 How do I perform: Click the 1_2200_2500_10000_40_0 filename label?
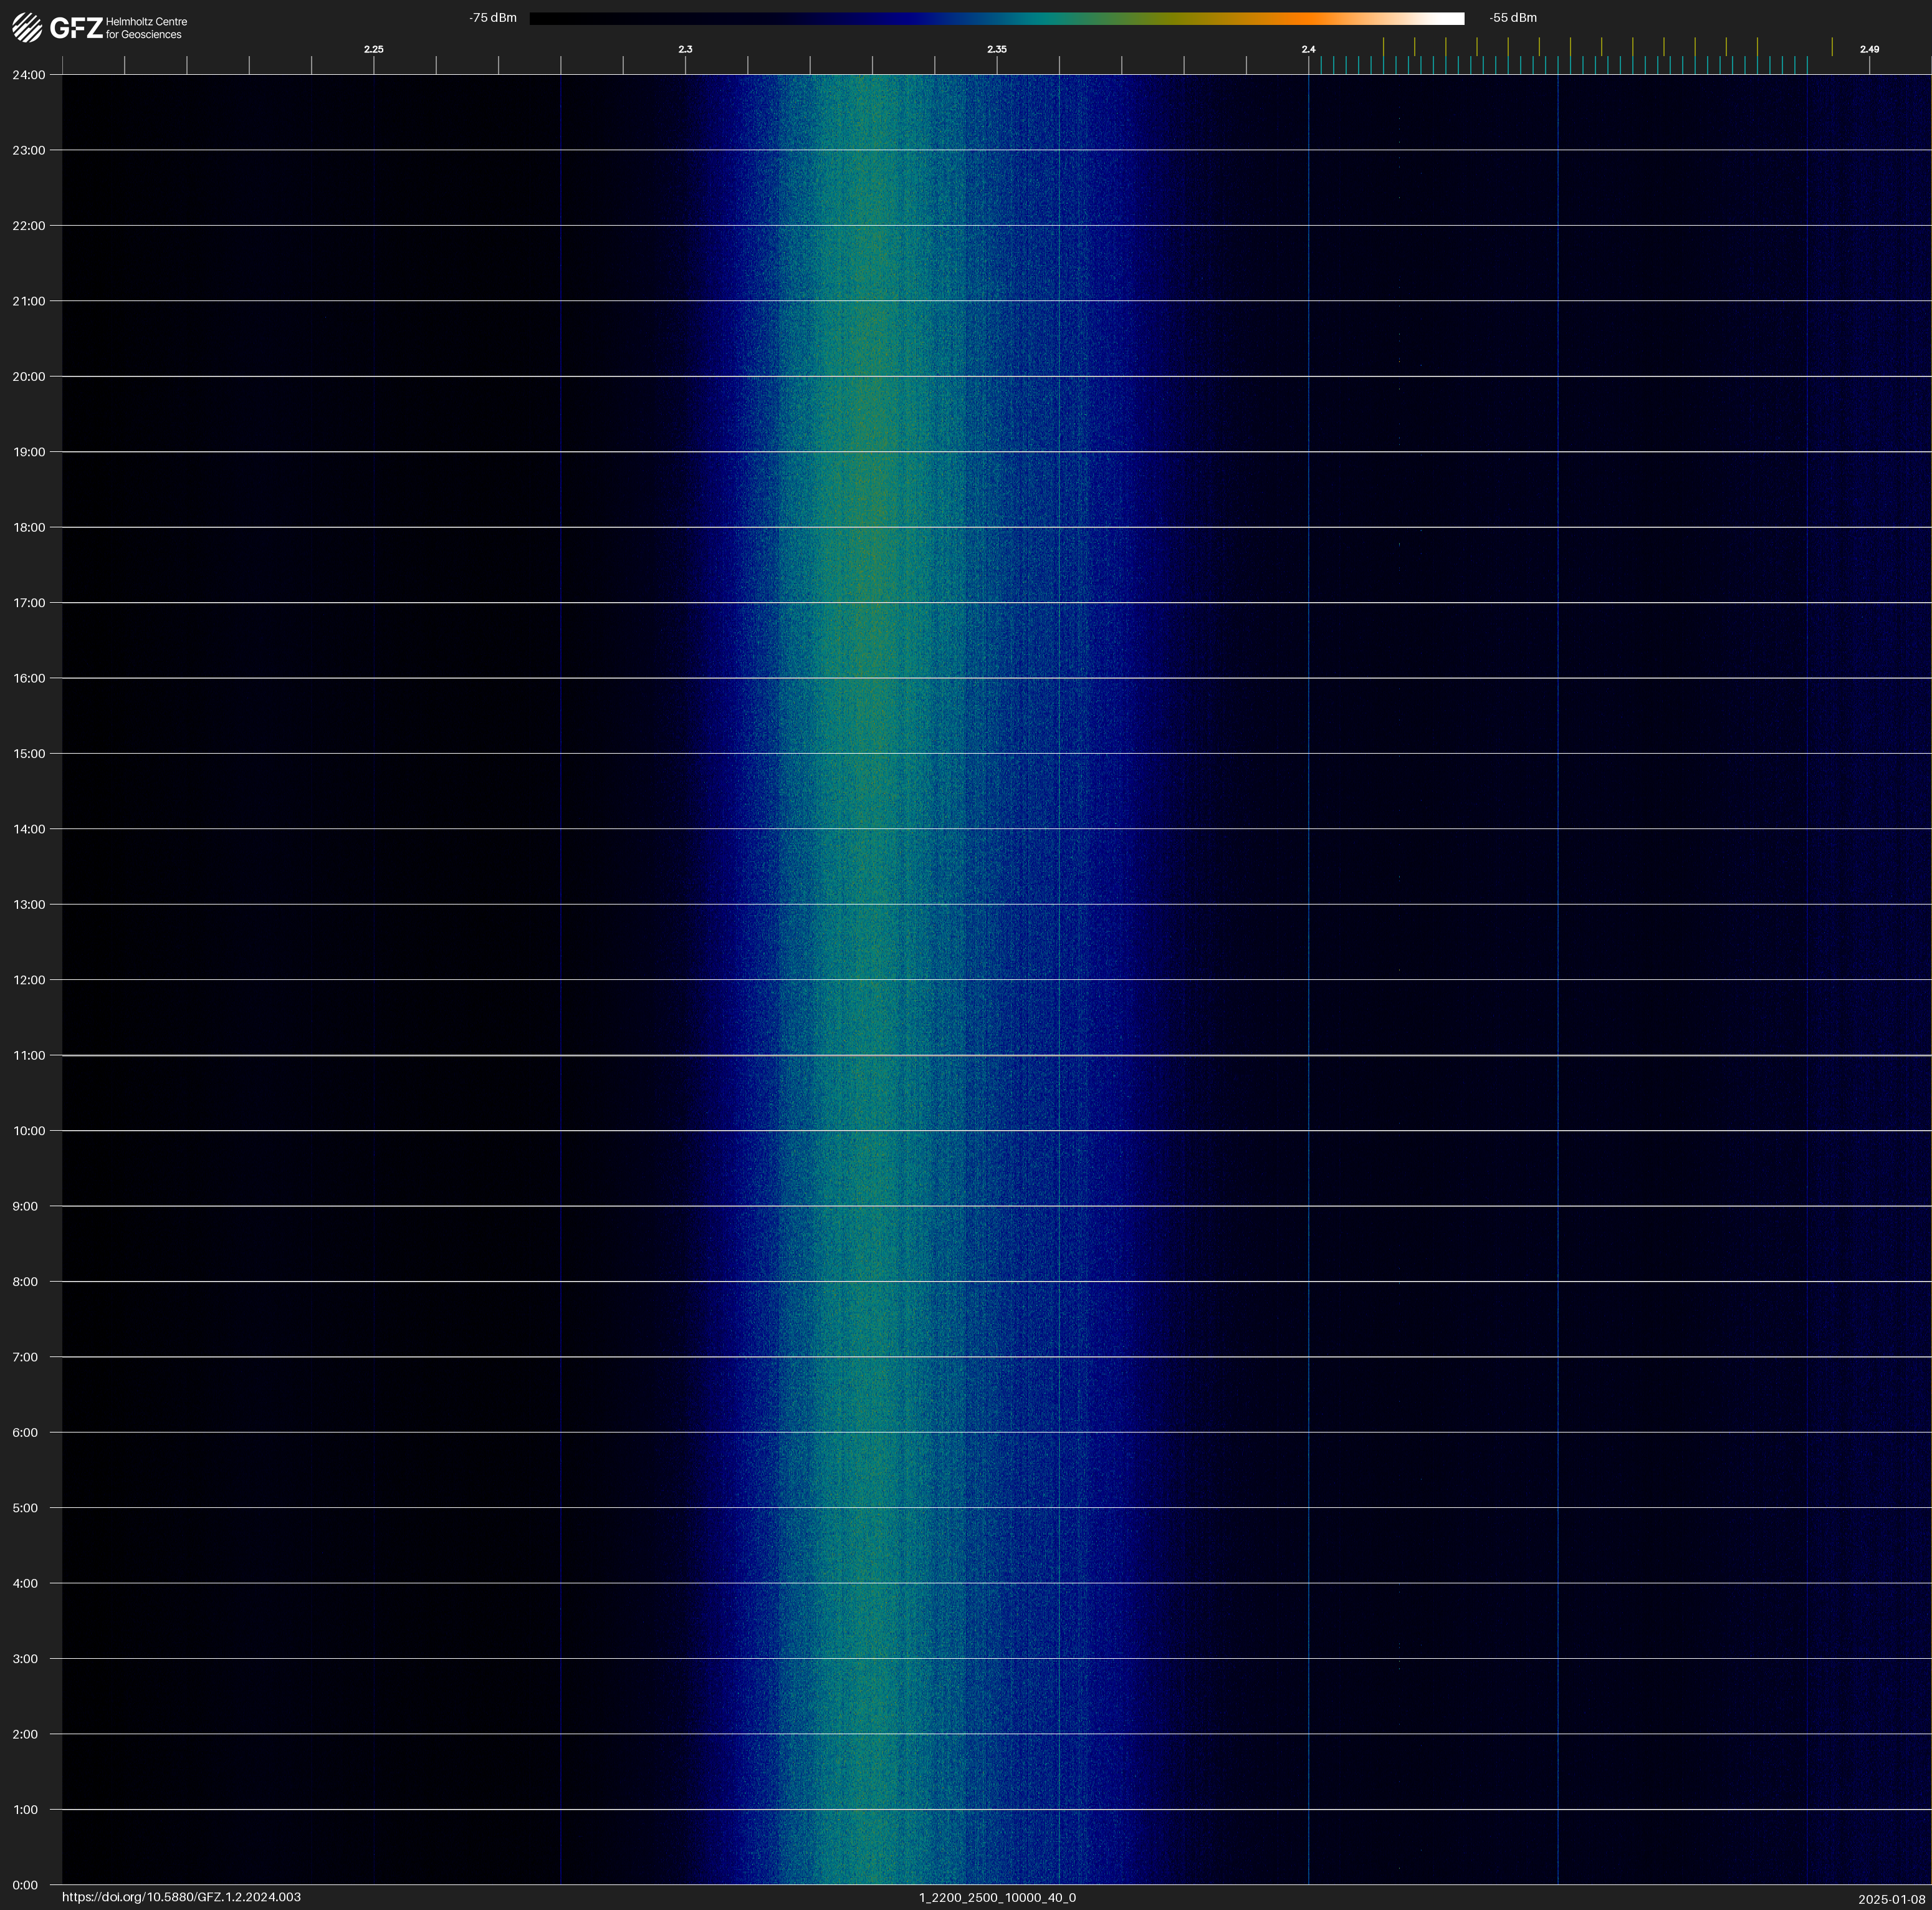point(997,1897)
